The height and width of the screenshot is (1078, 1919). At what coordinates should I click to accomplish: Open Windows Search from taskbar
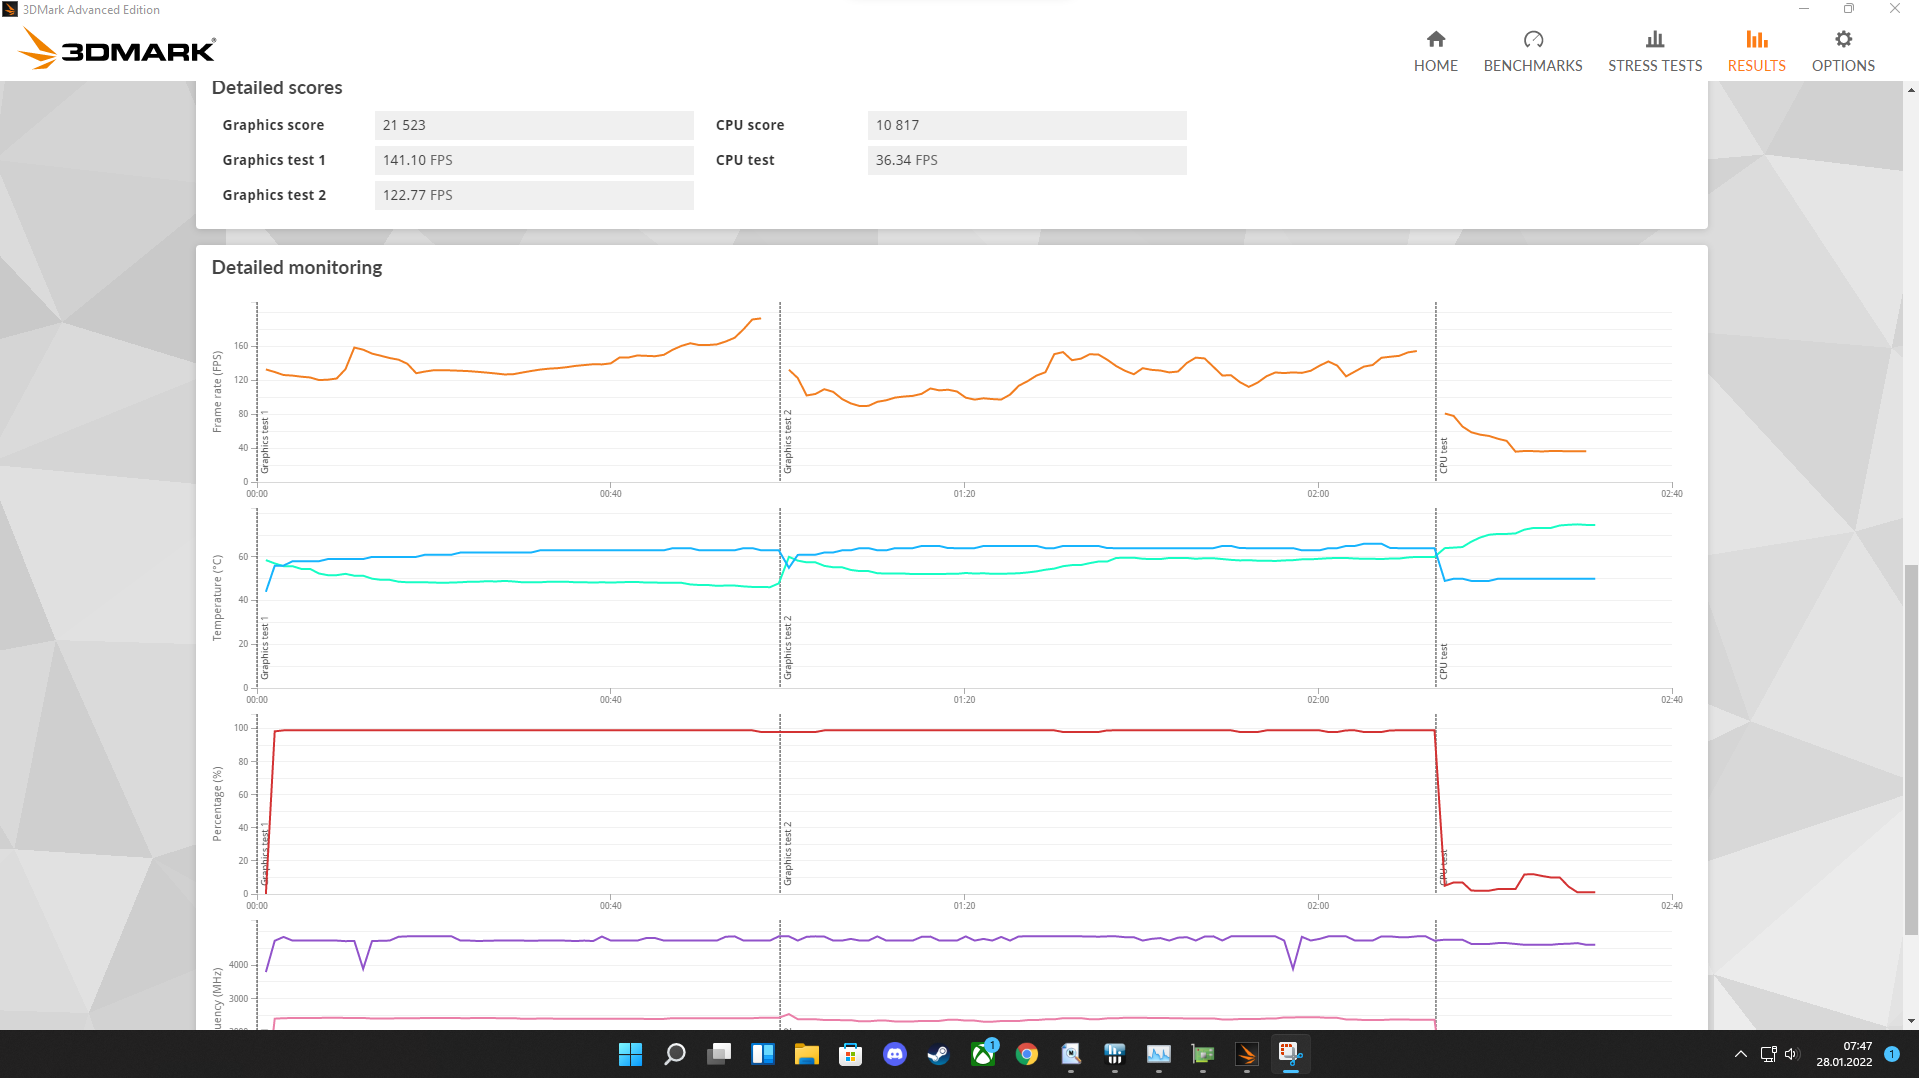pos(675,1054)
